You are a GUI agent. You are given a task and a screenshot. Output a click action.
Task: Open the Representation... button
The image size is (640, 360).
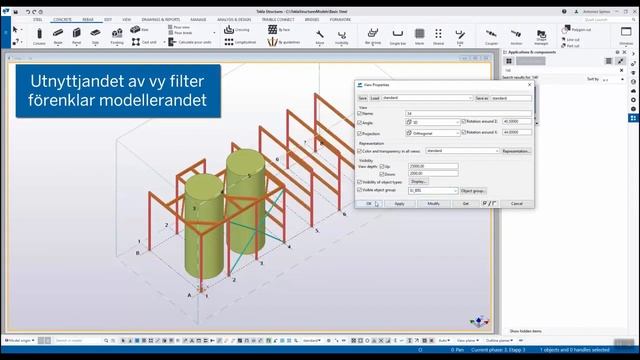tap(516, 151)
